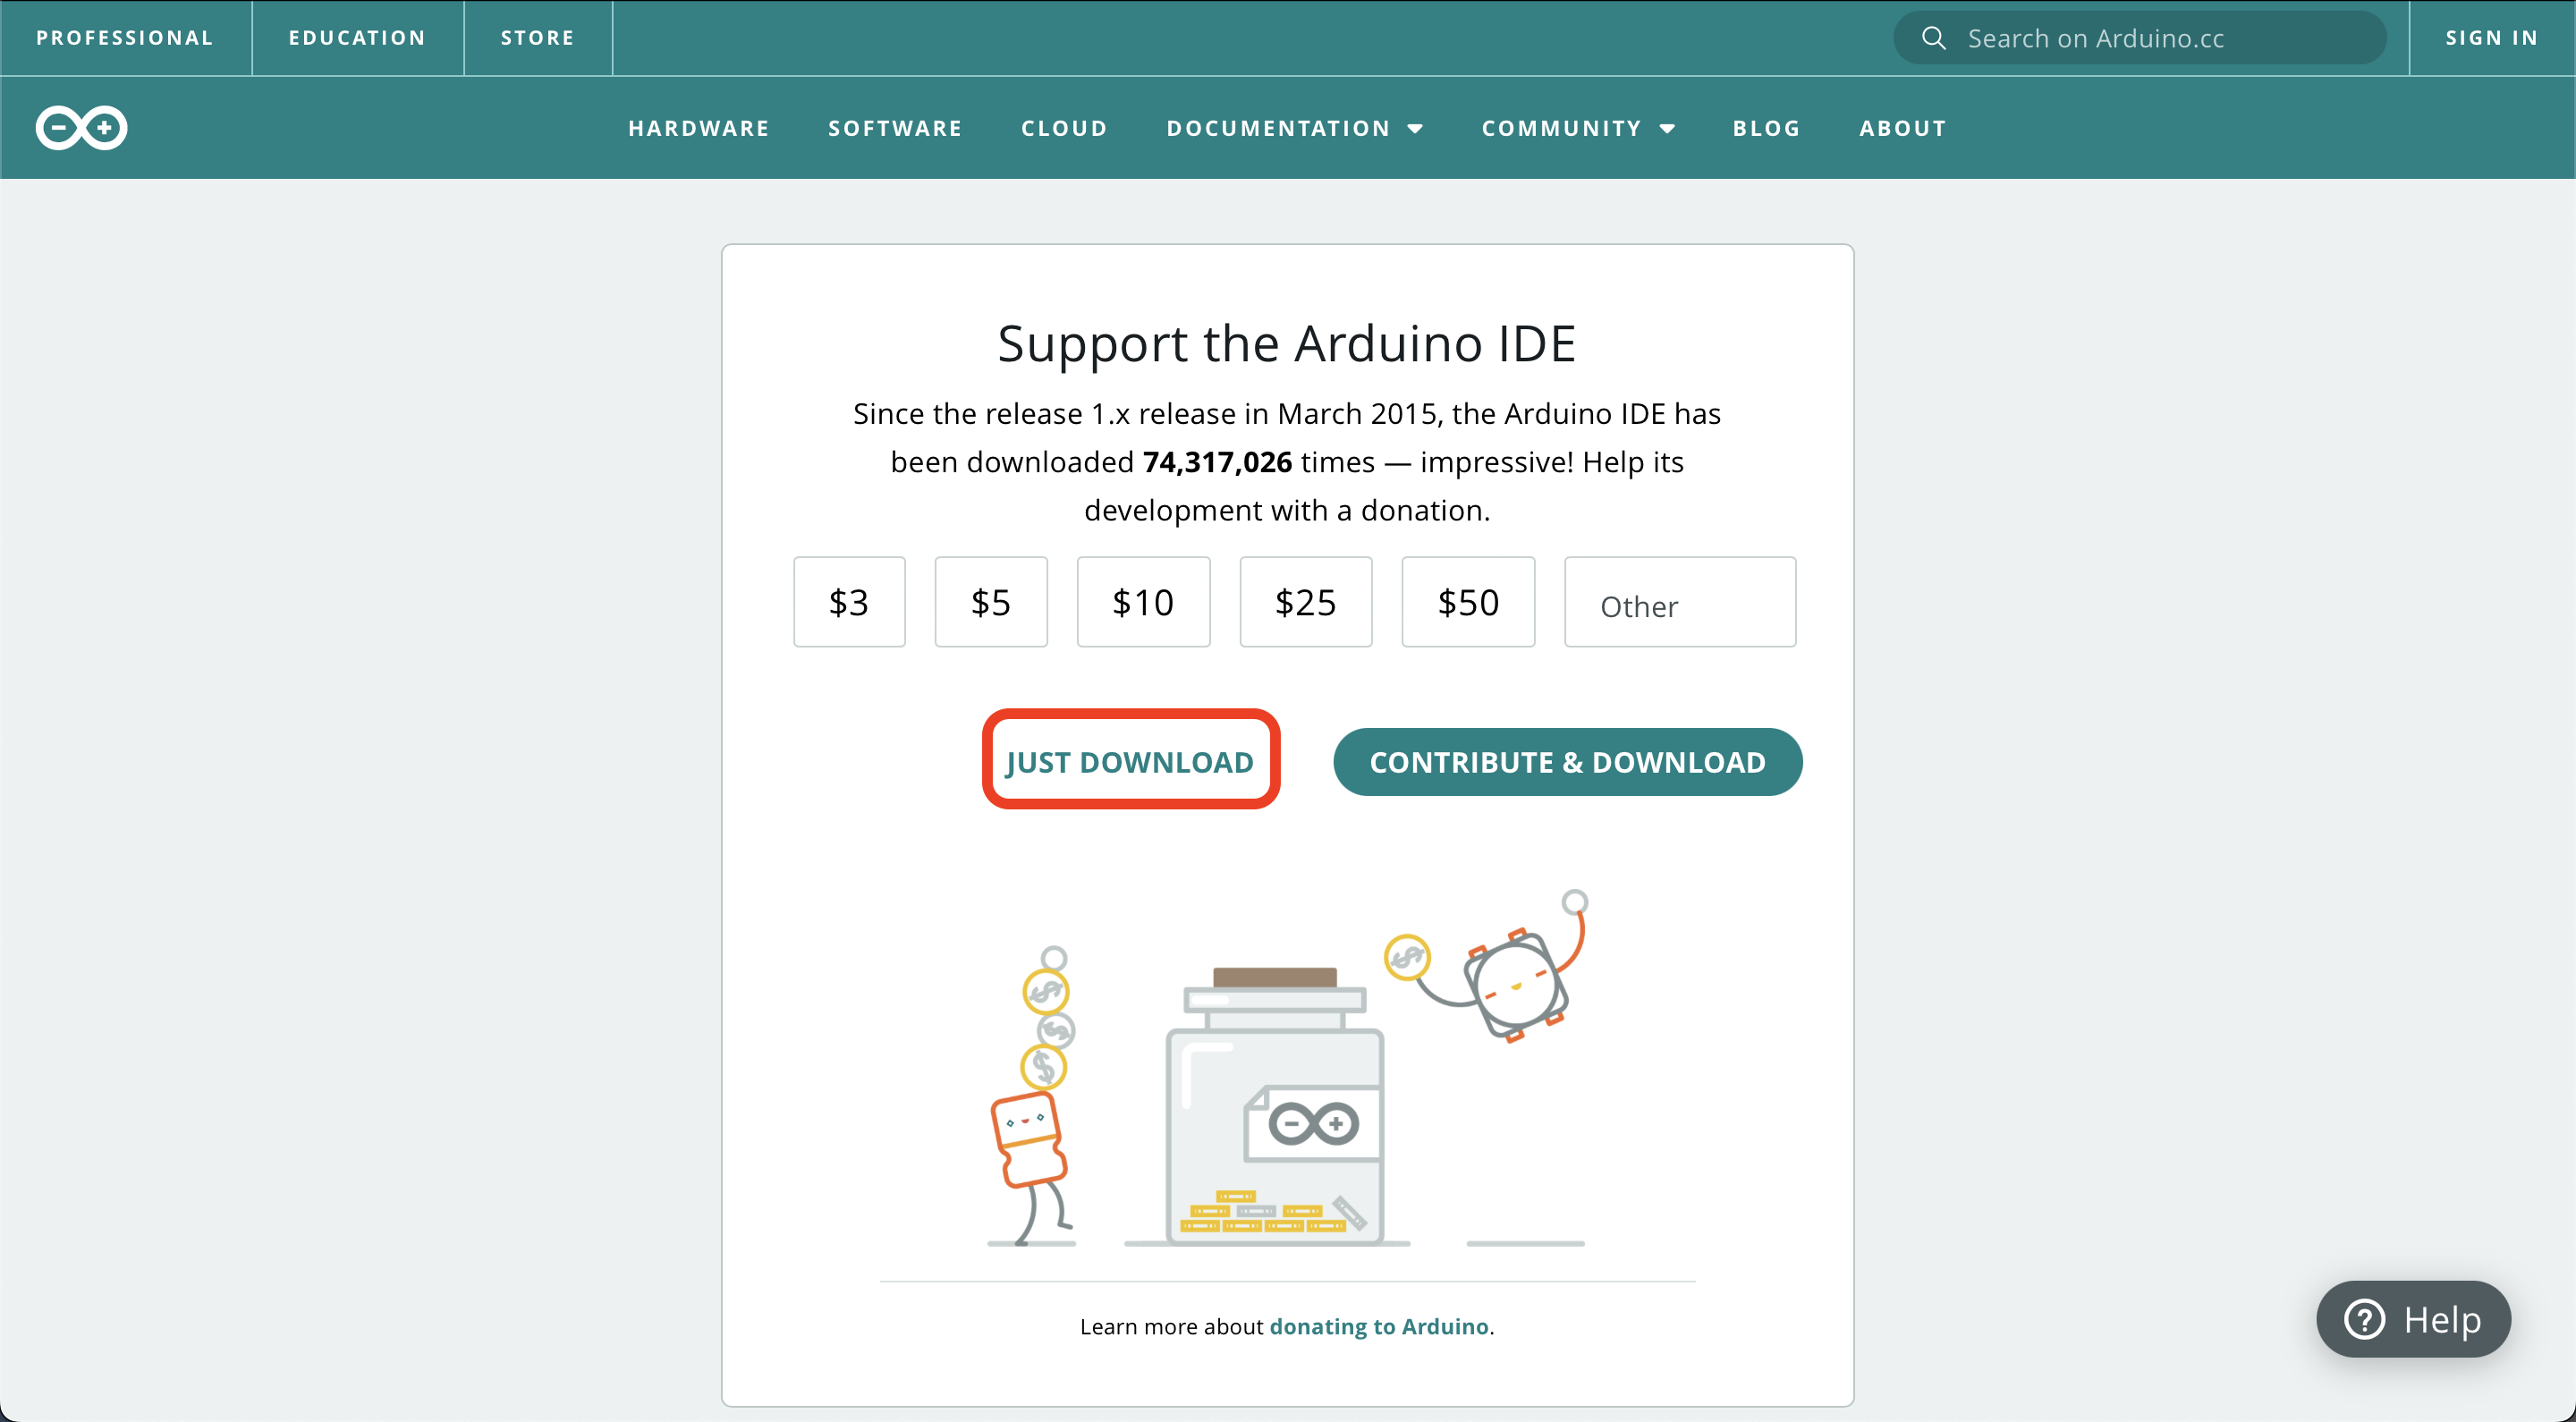
Task: Expand the Community dropdown arrow
Action: [1667, 129]
